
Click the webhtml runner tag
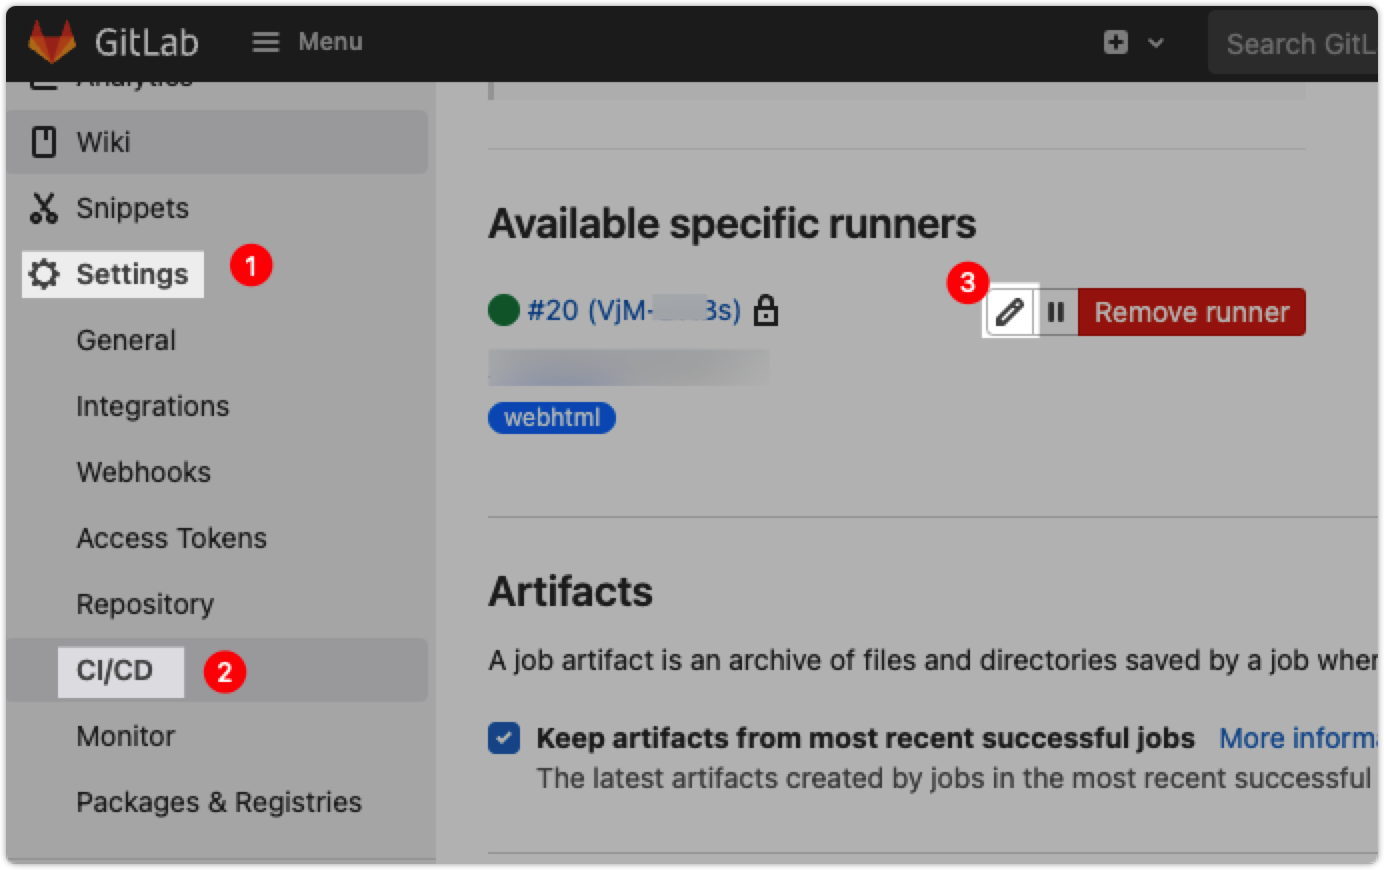coord(551,417)
